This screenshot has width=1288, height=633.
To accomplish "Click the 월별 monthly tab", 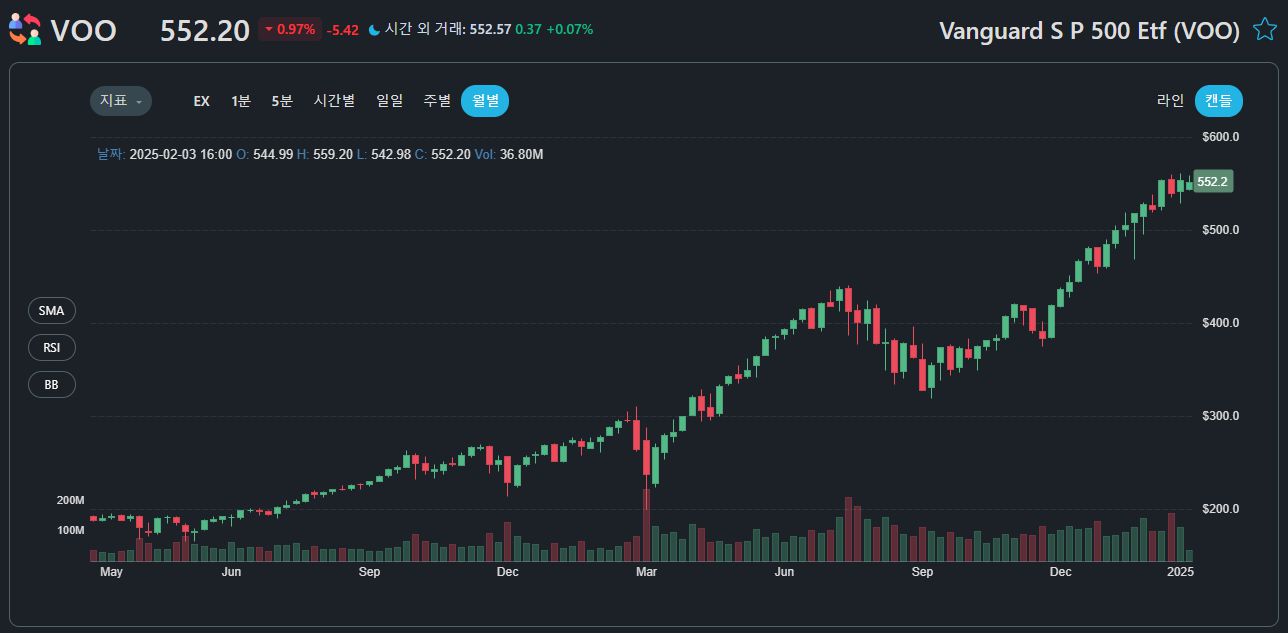I will pyautogui.click(x=484, y=101).
